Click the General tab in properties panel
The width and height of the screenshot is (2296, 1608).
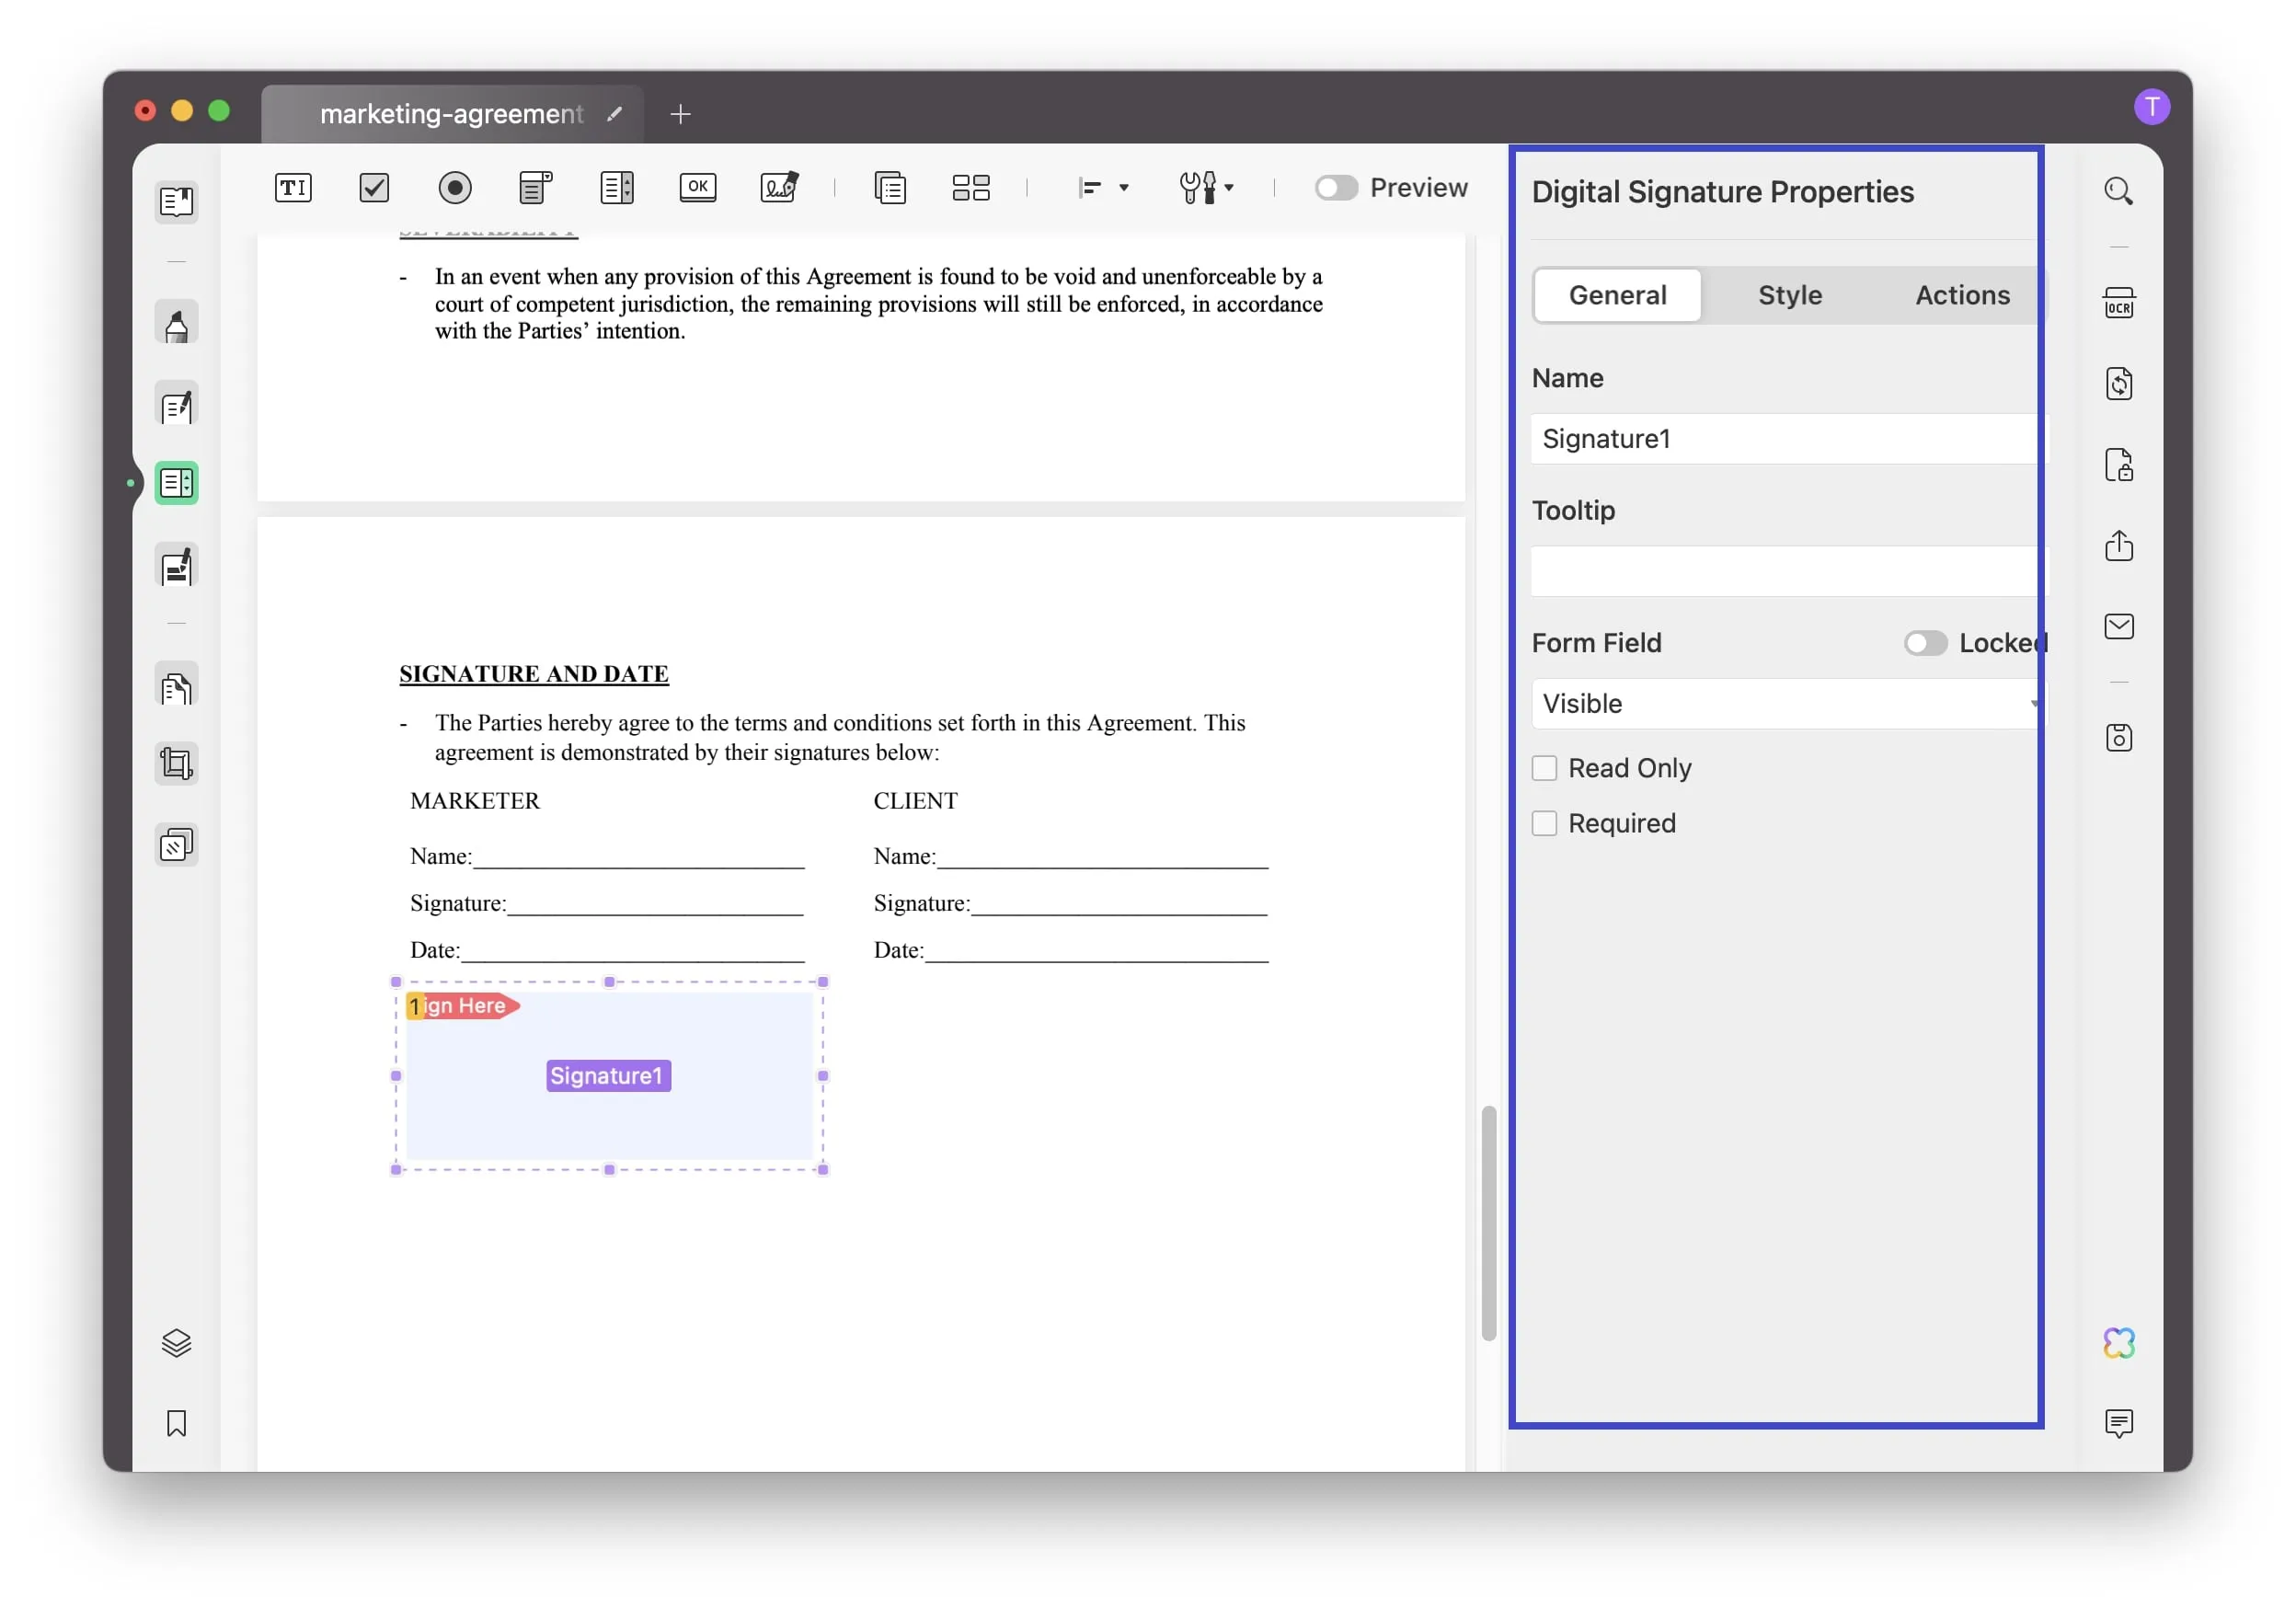(x=1615, y=293)
